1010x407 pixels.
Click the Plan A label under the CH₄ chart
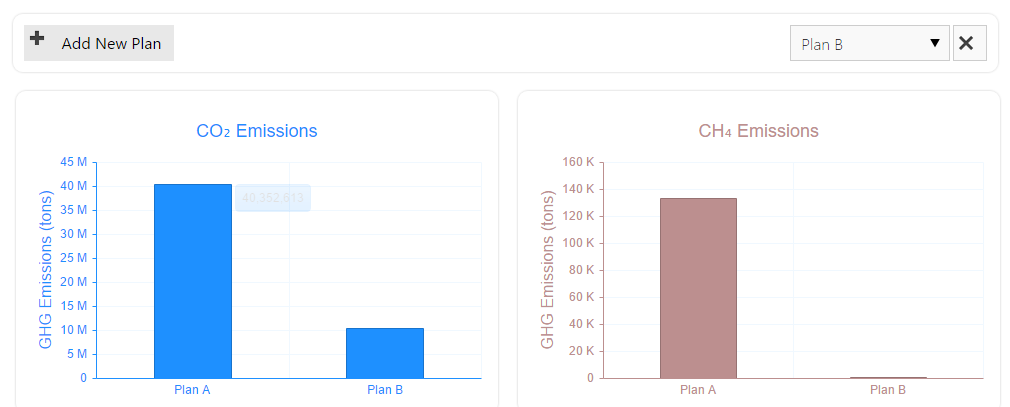point(698,390)
